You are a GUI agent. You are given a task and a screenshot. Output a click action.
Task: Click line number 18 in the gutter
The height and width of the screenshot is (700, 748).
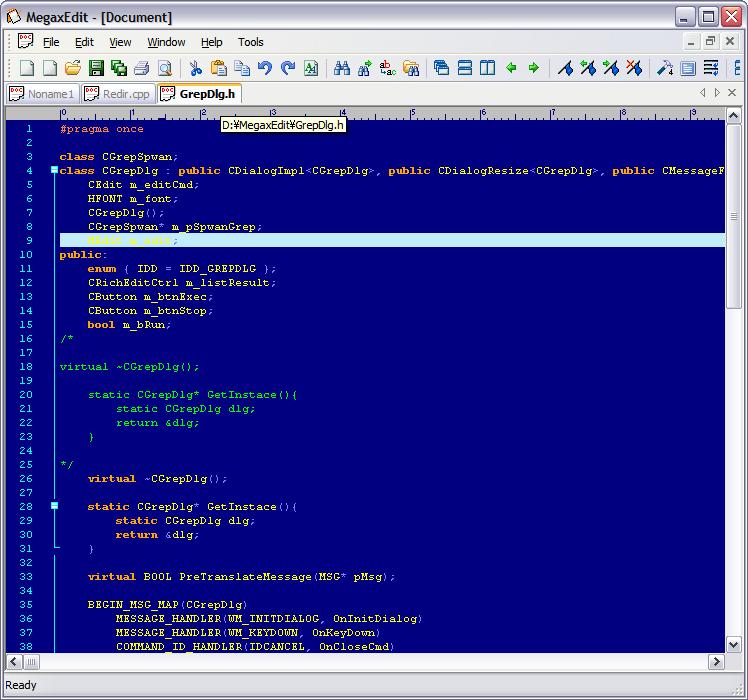point(26,366)
